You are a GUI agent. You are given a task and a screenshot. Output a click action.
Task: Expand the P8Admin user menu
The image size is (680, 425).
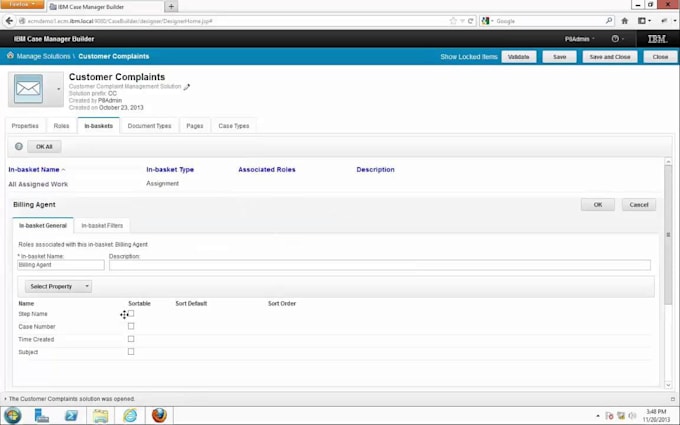point(579,39)
